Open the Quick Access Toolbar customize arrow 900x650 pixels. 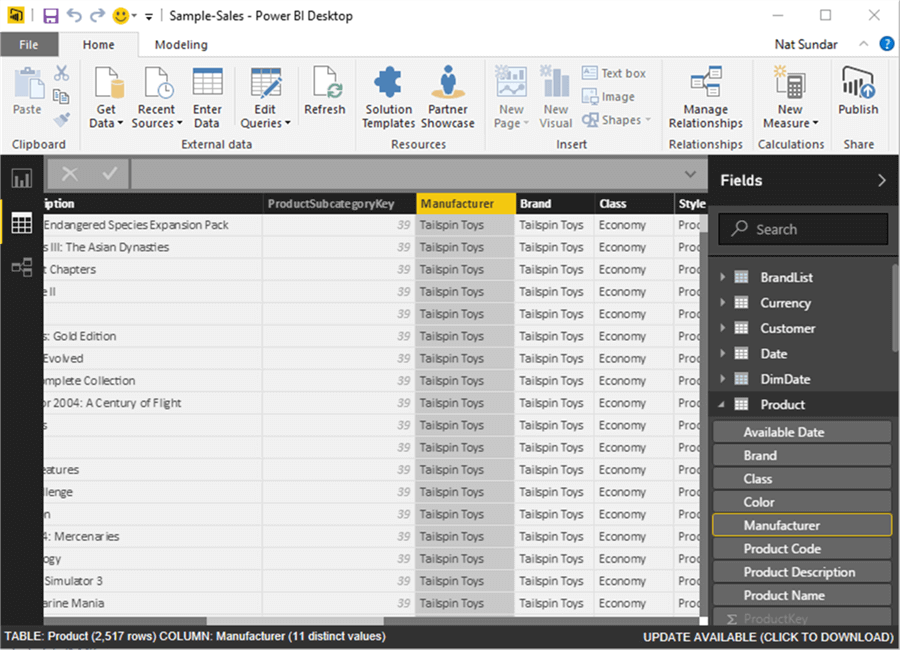[149, 17]
